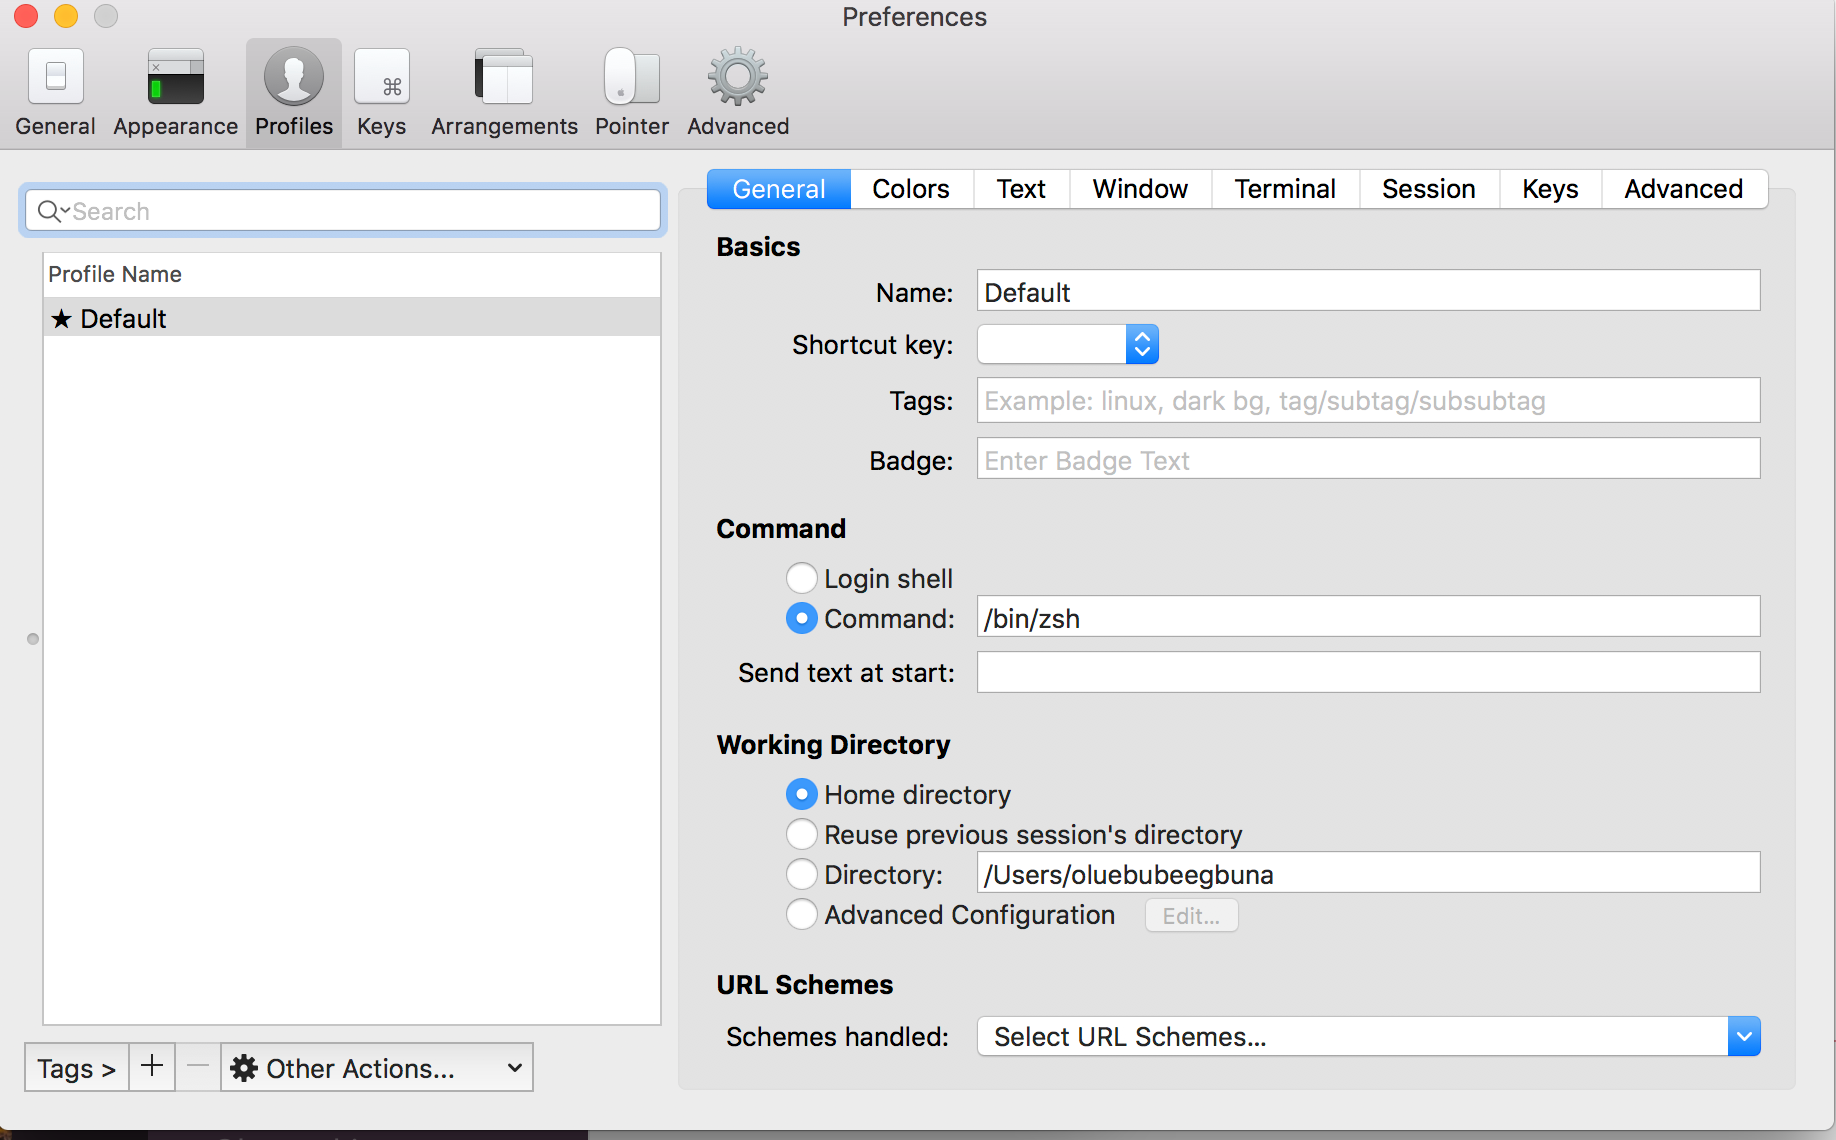Expand the Select URL Schemes dropdown
Viewport: 1836px width, 1140px height.
click(x=1368, y=1037)
